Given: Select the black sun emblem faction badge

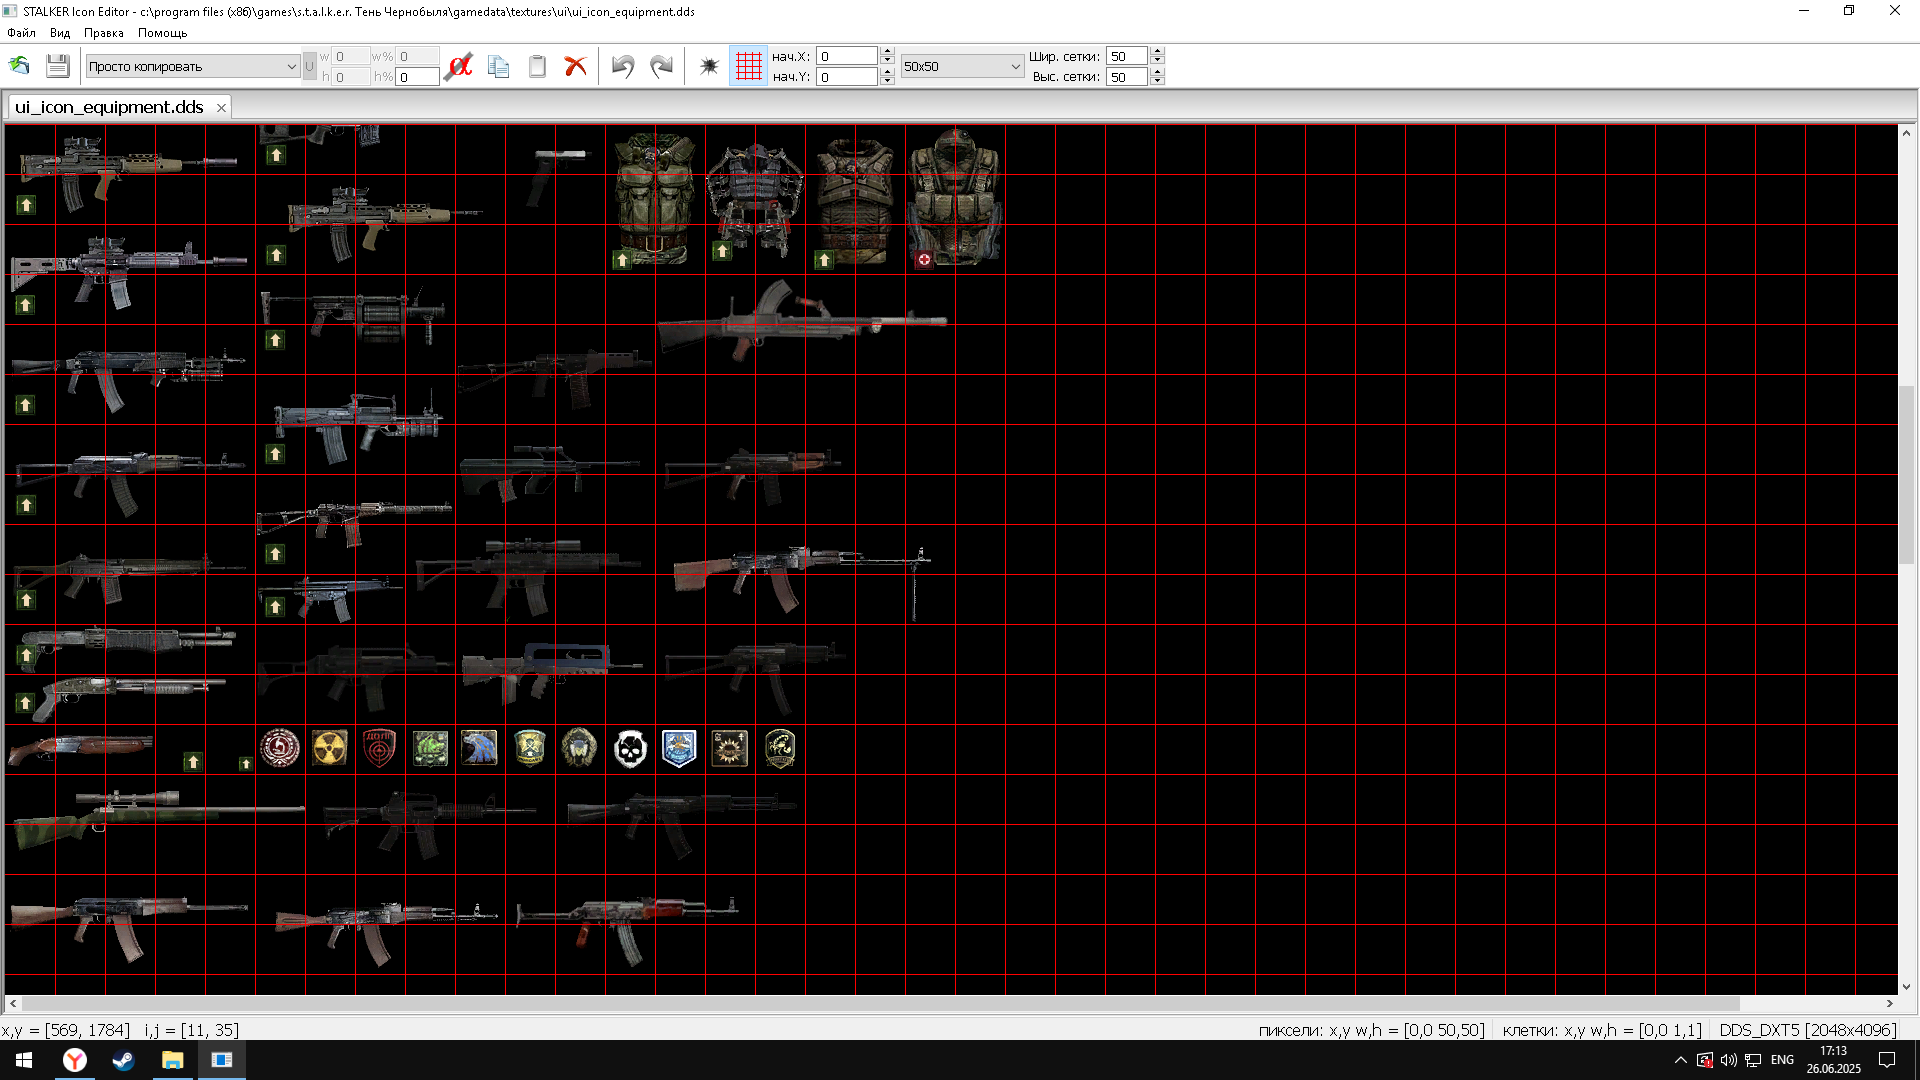Looking at the screenshot, I should click(x=729, y=748).
